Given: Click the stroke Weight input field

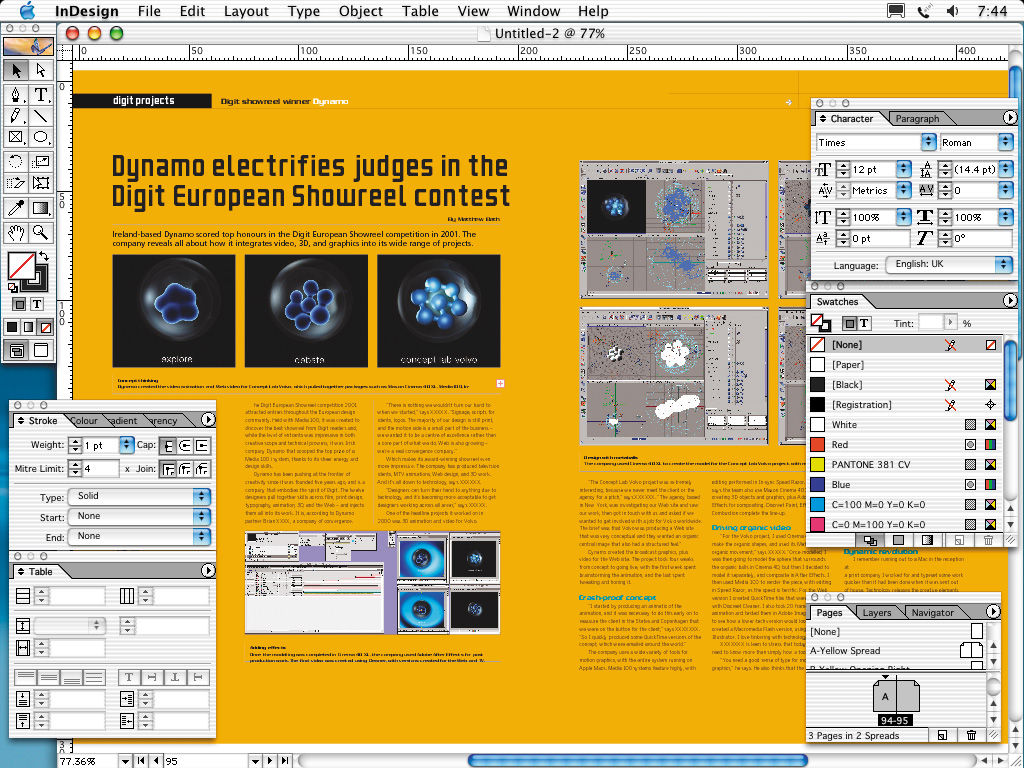Looking at the screenshot, I should tap(101, 445).
